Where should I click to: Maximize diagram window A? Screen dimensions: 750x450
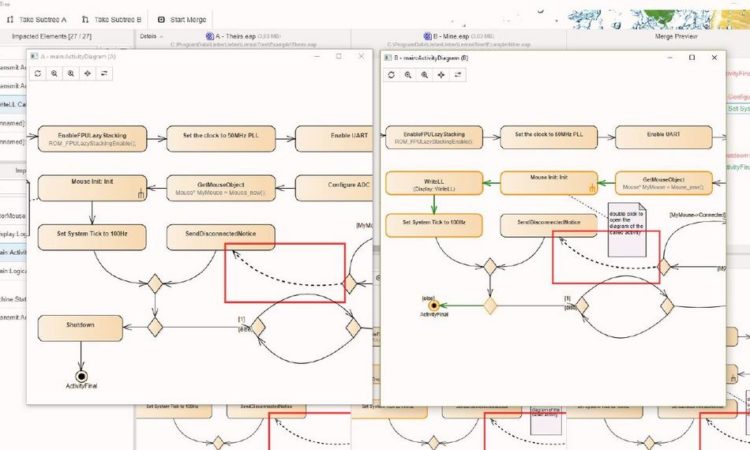339,56
